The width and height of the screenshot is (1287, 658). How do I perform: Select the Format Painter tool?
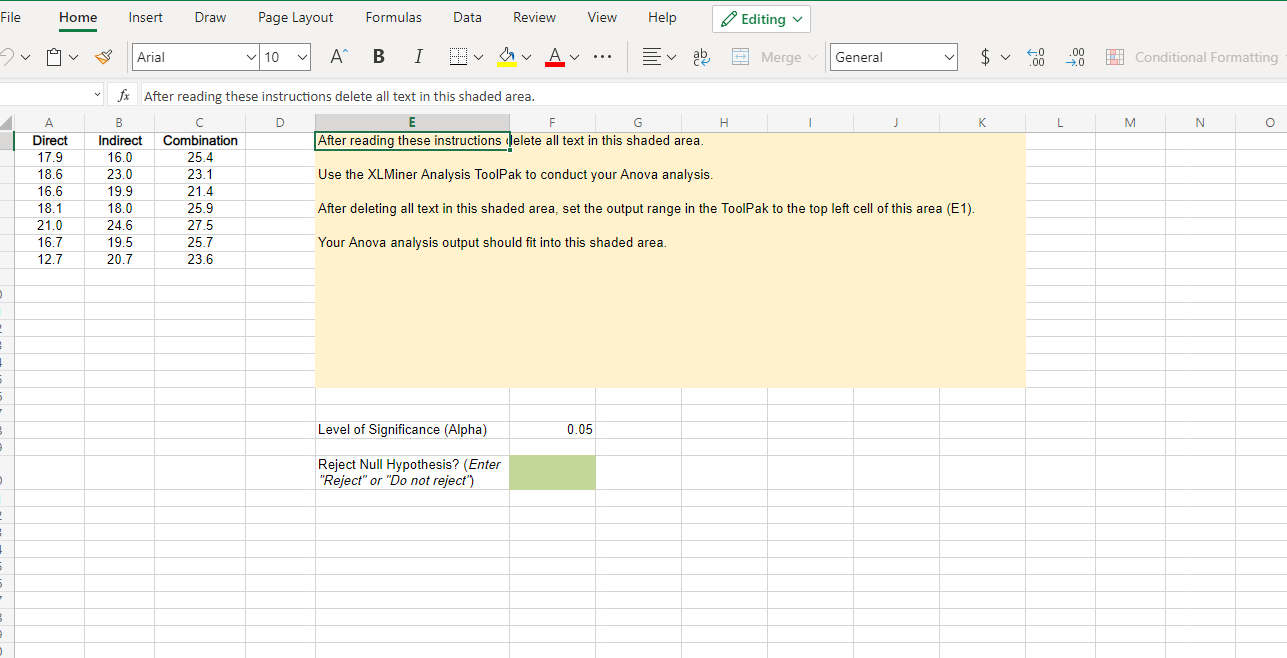pyautogui.click(x=103, y=57)
